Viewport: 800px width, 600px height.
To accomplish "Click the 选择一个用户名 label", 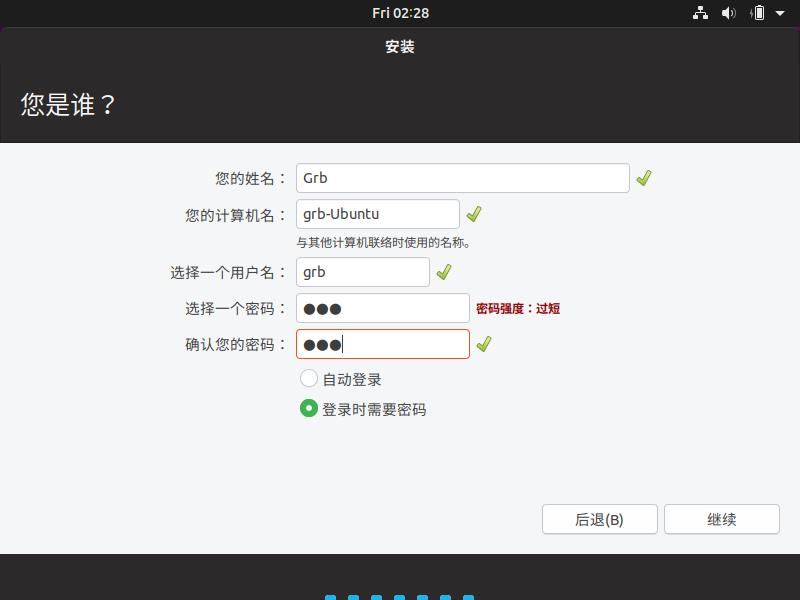I will point(228,272).
